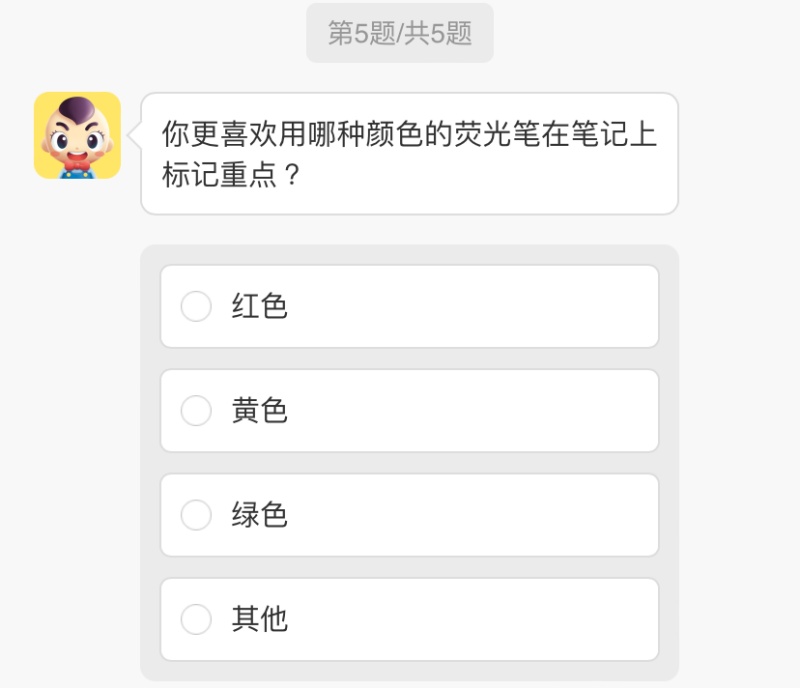Select the 其他 radio button

click(x=196, y=619)
